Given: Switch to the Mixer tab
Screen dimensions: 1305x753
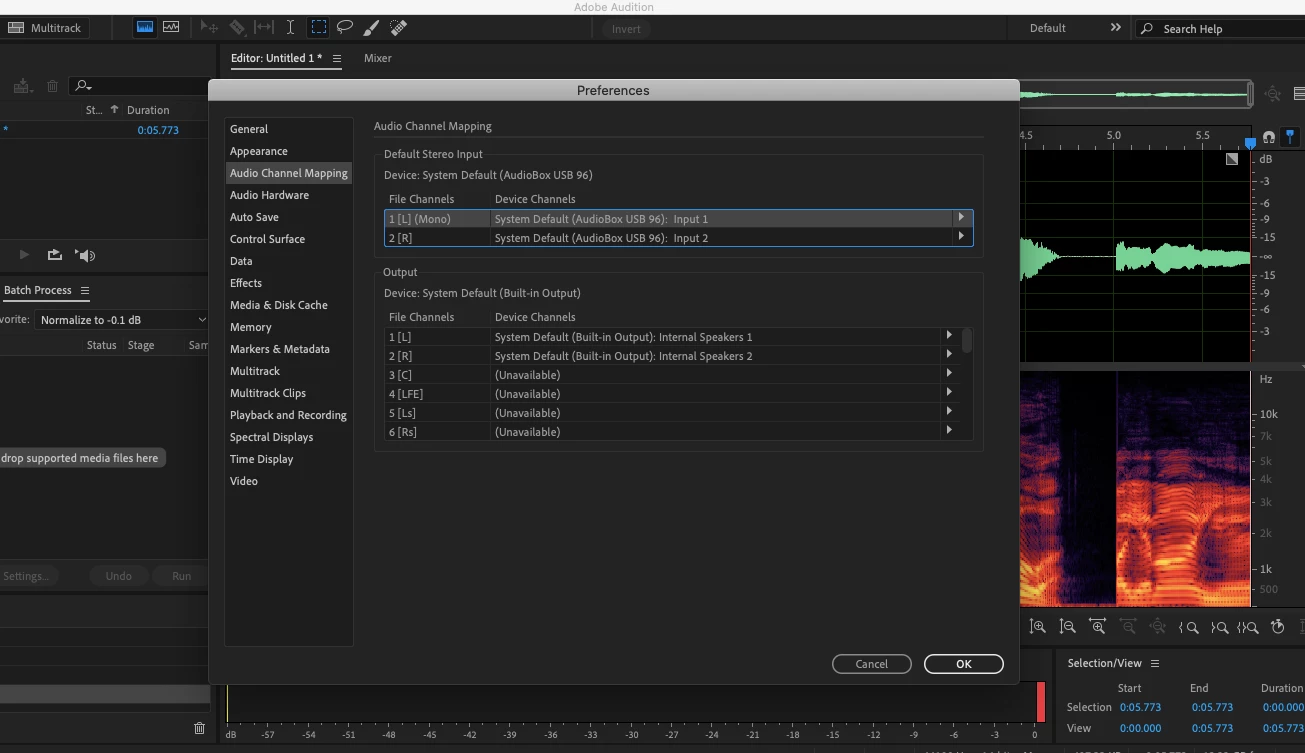Looking at the screenshot, I should [x=378, y=58].
